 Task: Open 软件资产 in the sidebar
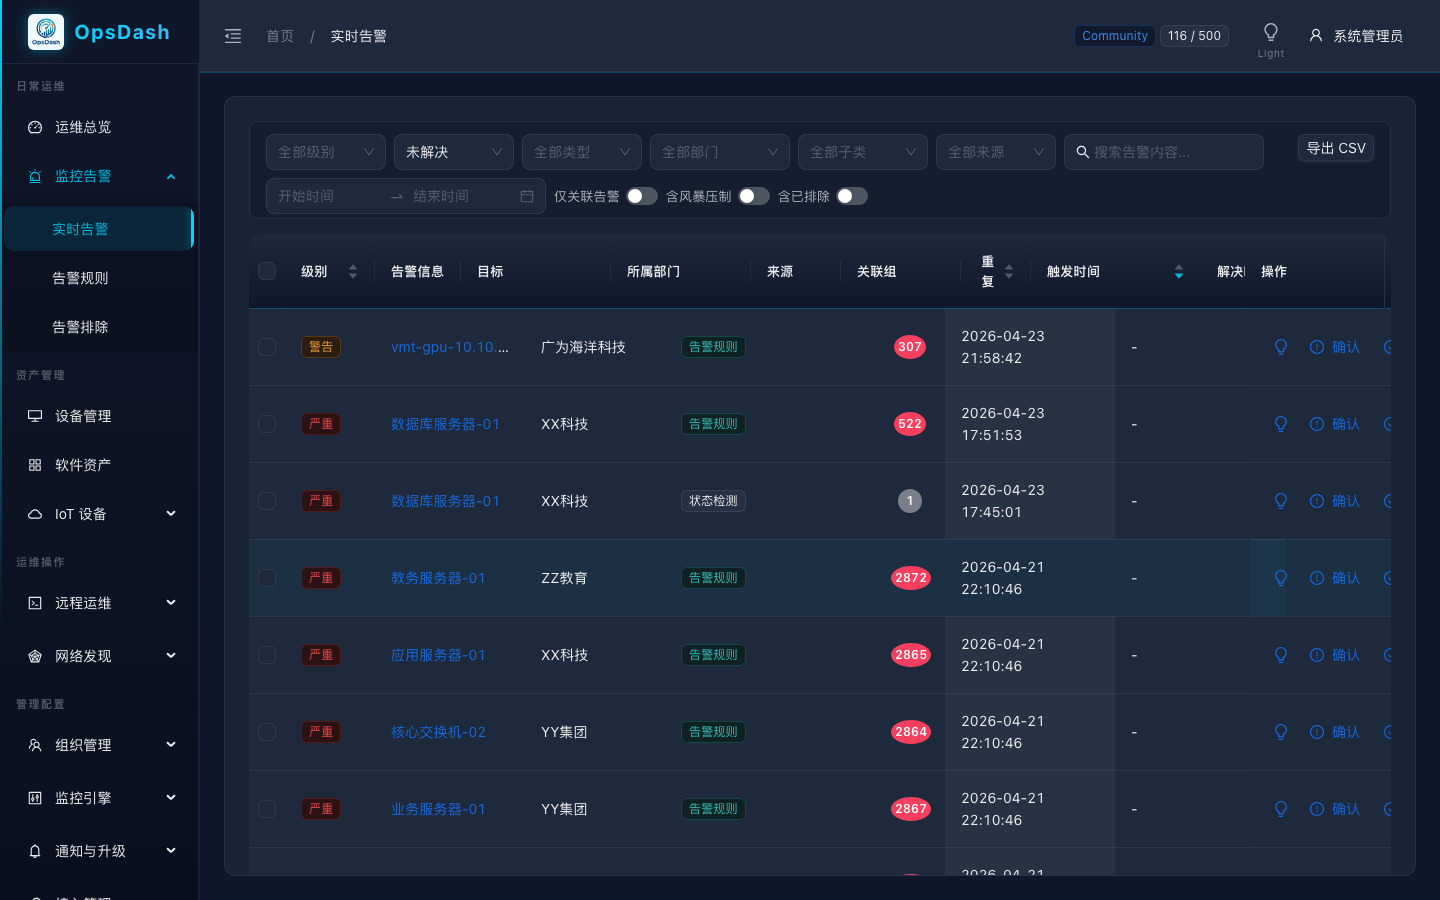(99, 465)
